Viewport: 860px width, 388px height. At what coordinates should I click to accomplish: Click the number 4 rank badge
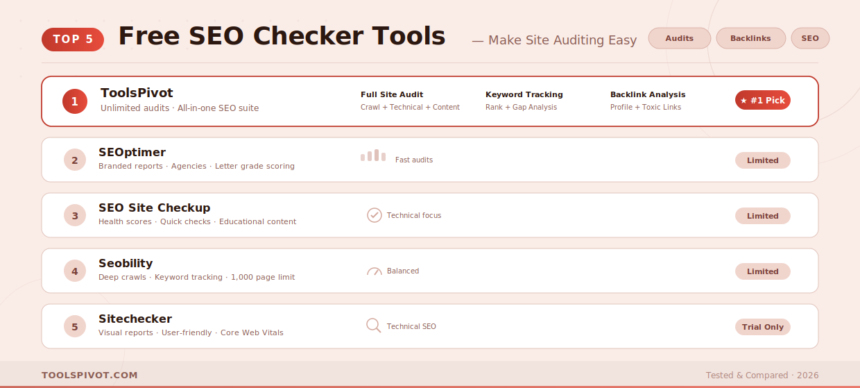(x=75, y=271)
